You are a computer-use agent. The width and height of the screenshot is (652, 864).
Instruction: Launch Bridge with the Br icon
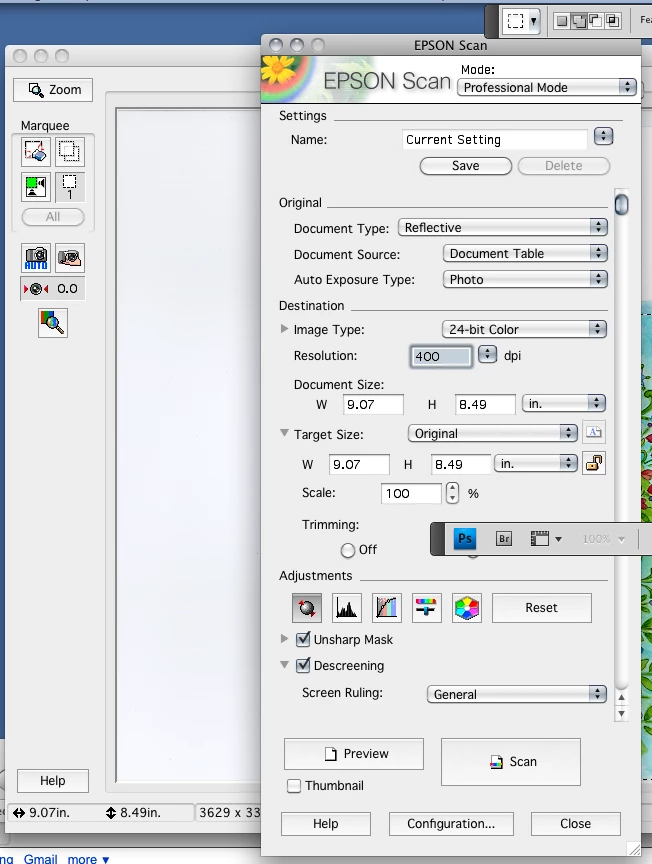pos(504,538)
